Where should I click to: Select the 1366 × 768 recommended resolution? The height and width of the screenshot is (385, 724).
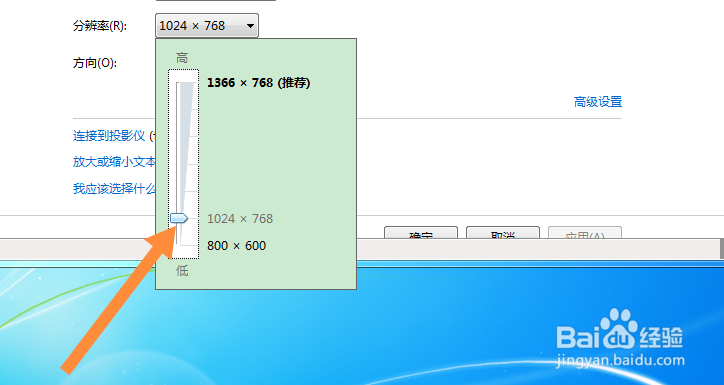(x=259, y=83)
